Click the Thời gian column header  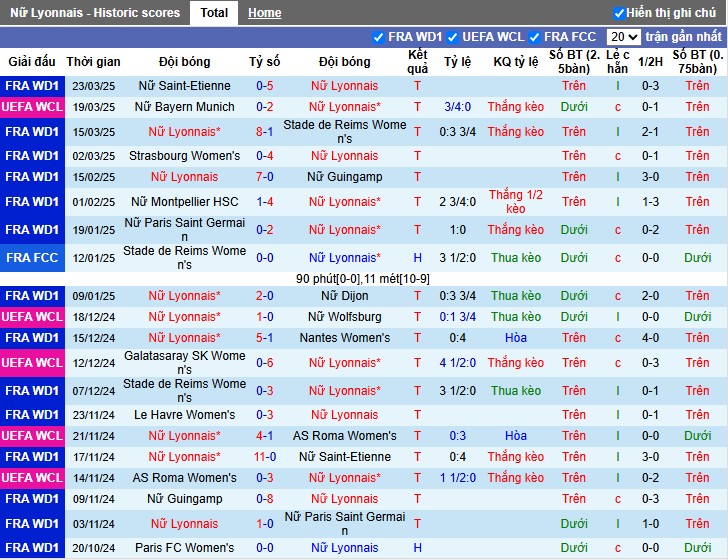tap(93, 61)
